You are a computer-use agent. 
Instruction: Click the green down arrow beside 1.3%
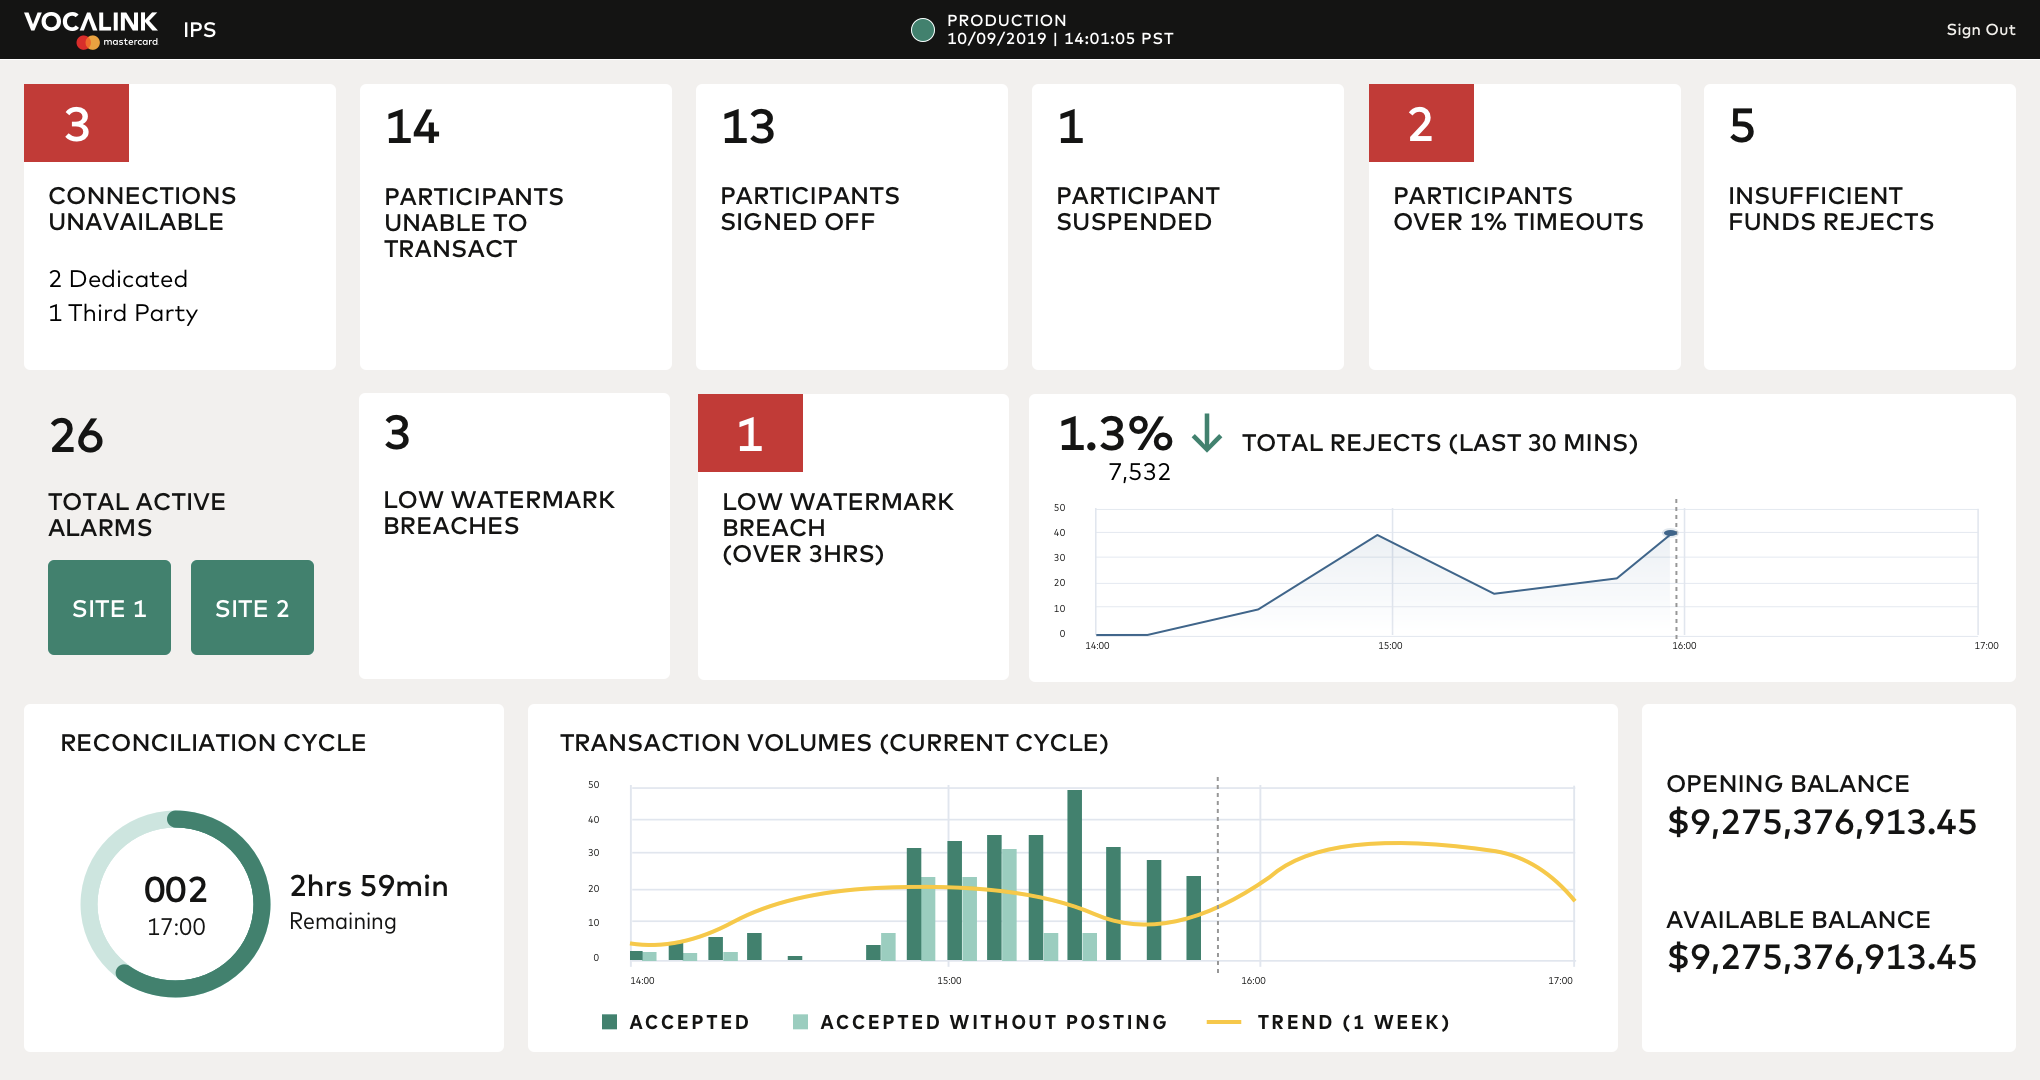(1207, 433)
